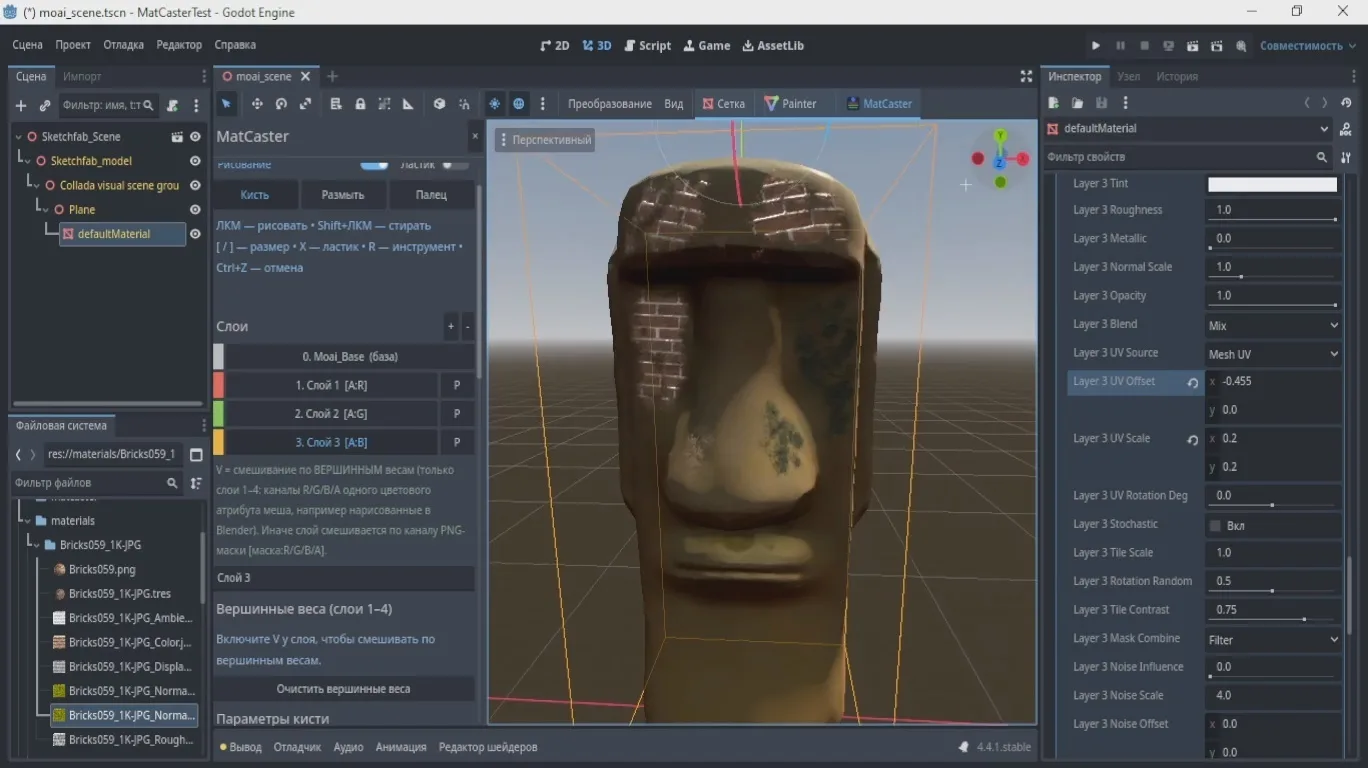Lock the selected node with the padlock icon
Image resolution: width=1368 pixels, height=768 pixels.
pyautogui.click(x=360, y=104)
